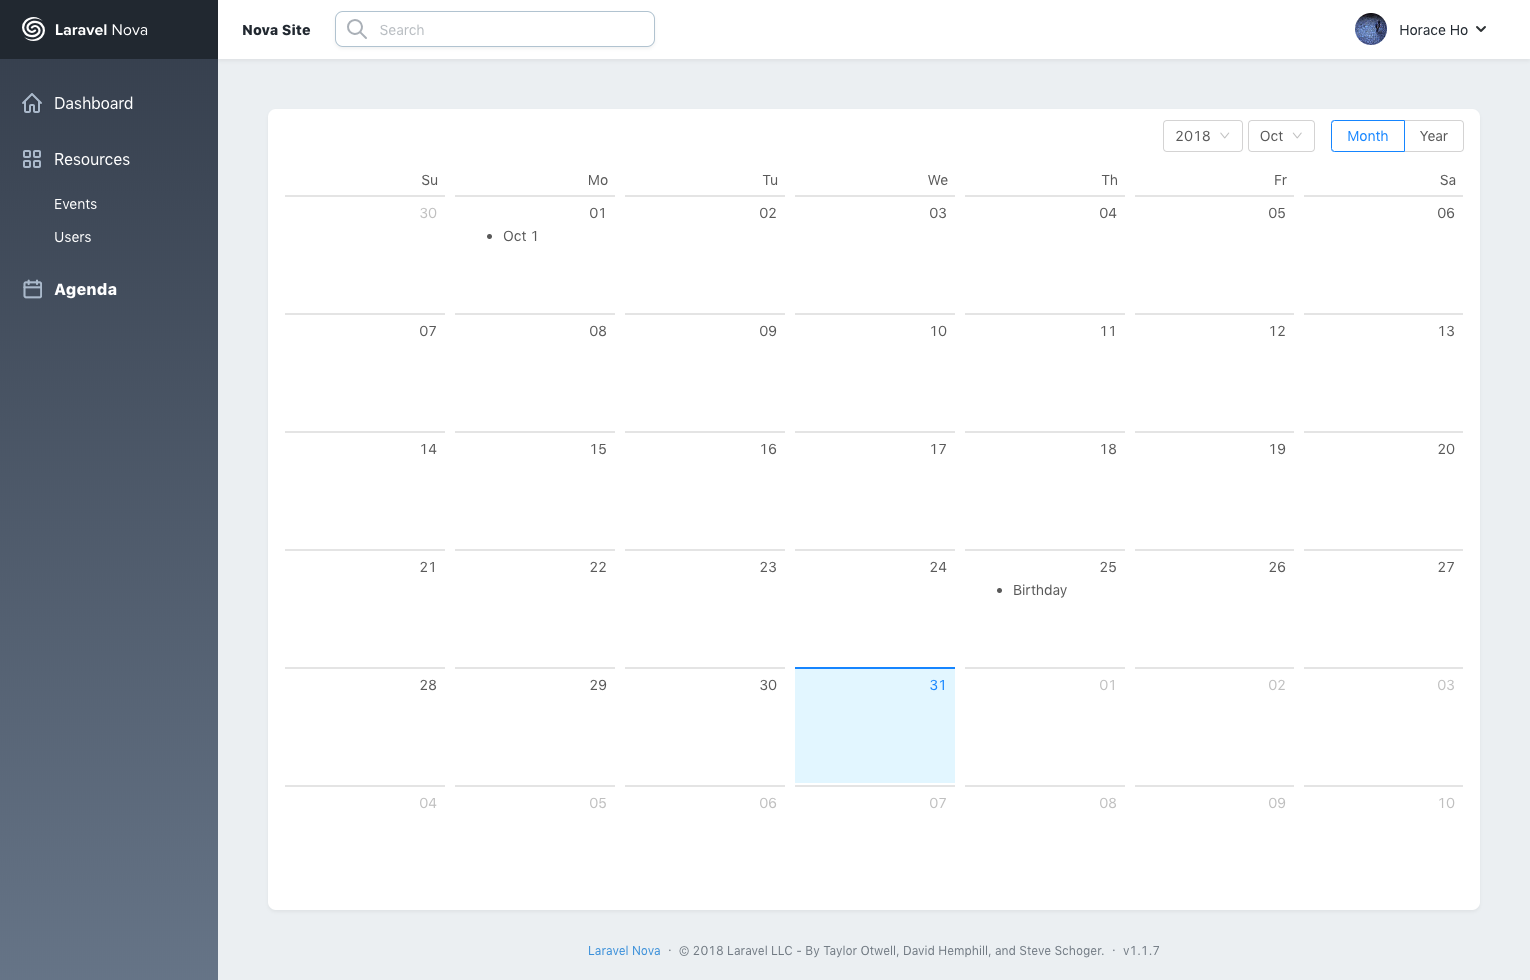Viewport: 1530px width, 980px height.
Task: Expand the Horace Ho user menu arrow
Action: pos(1481,29)
